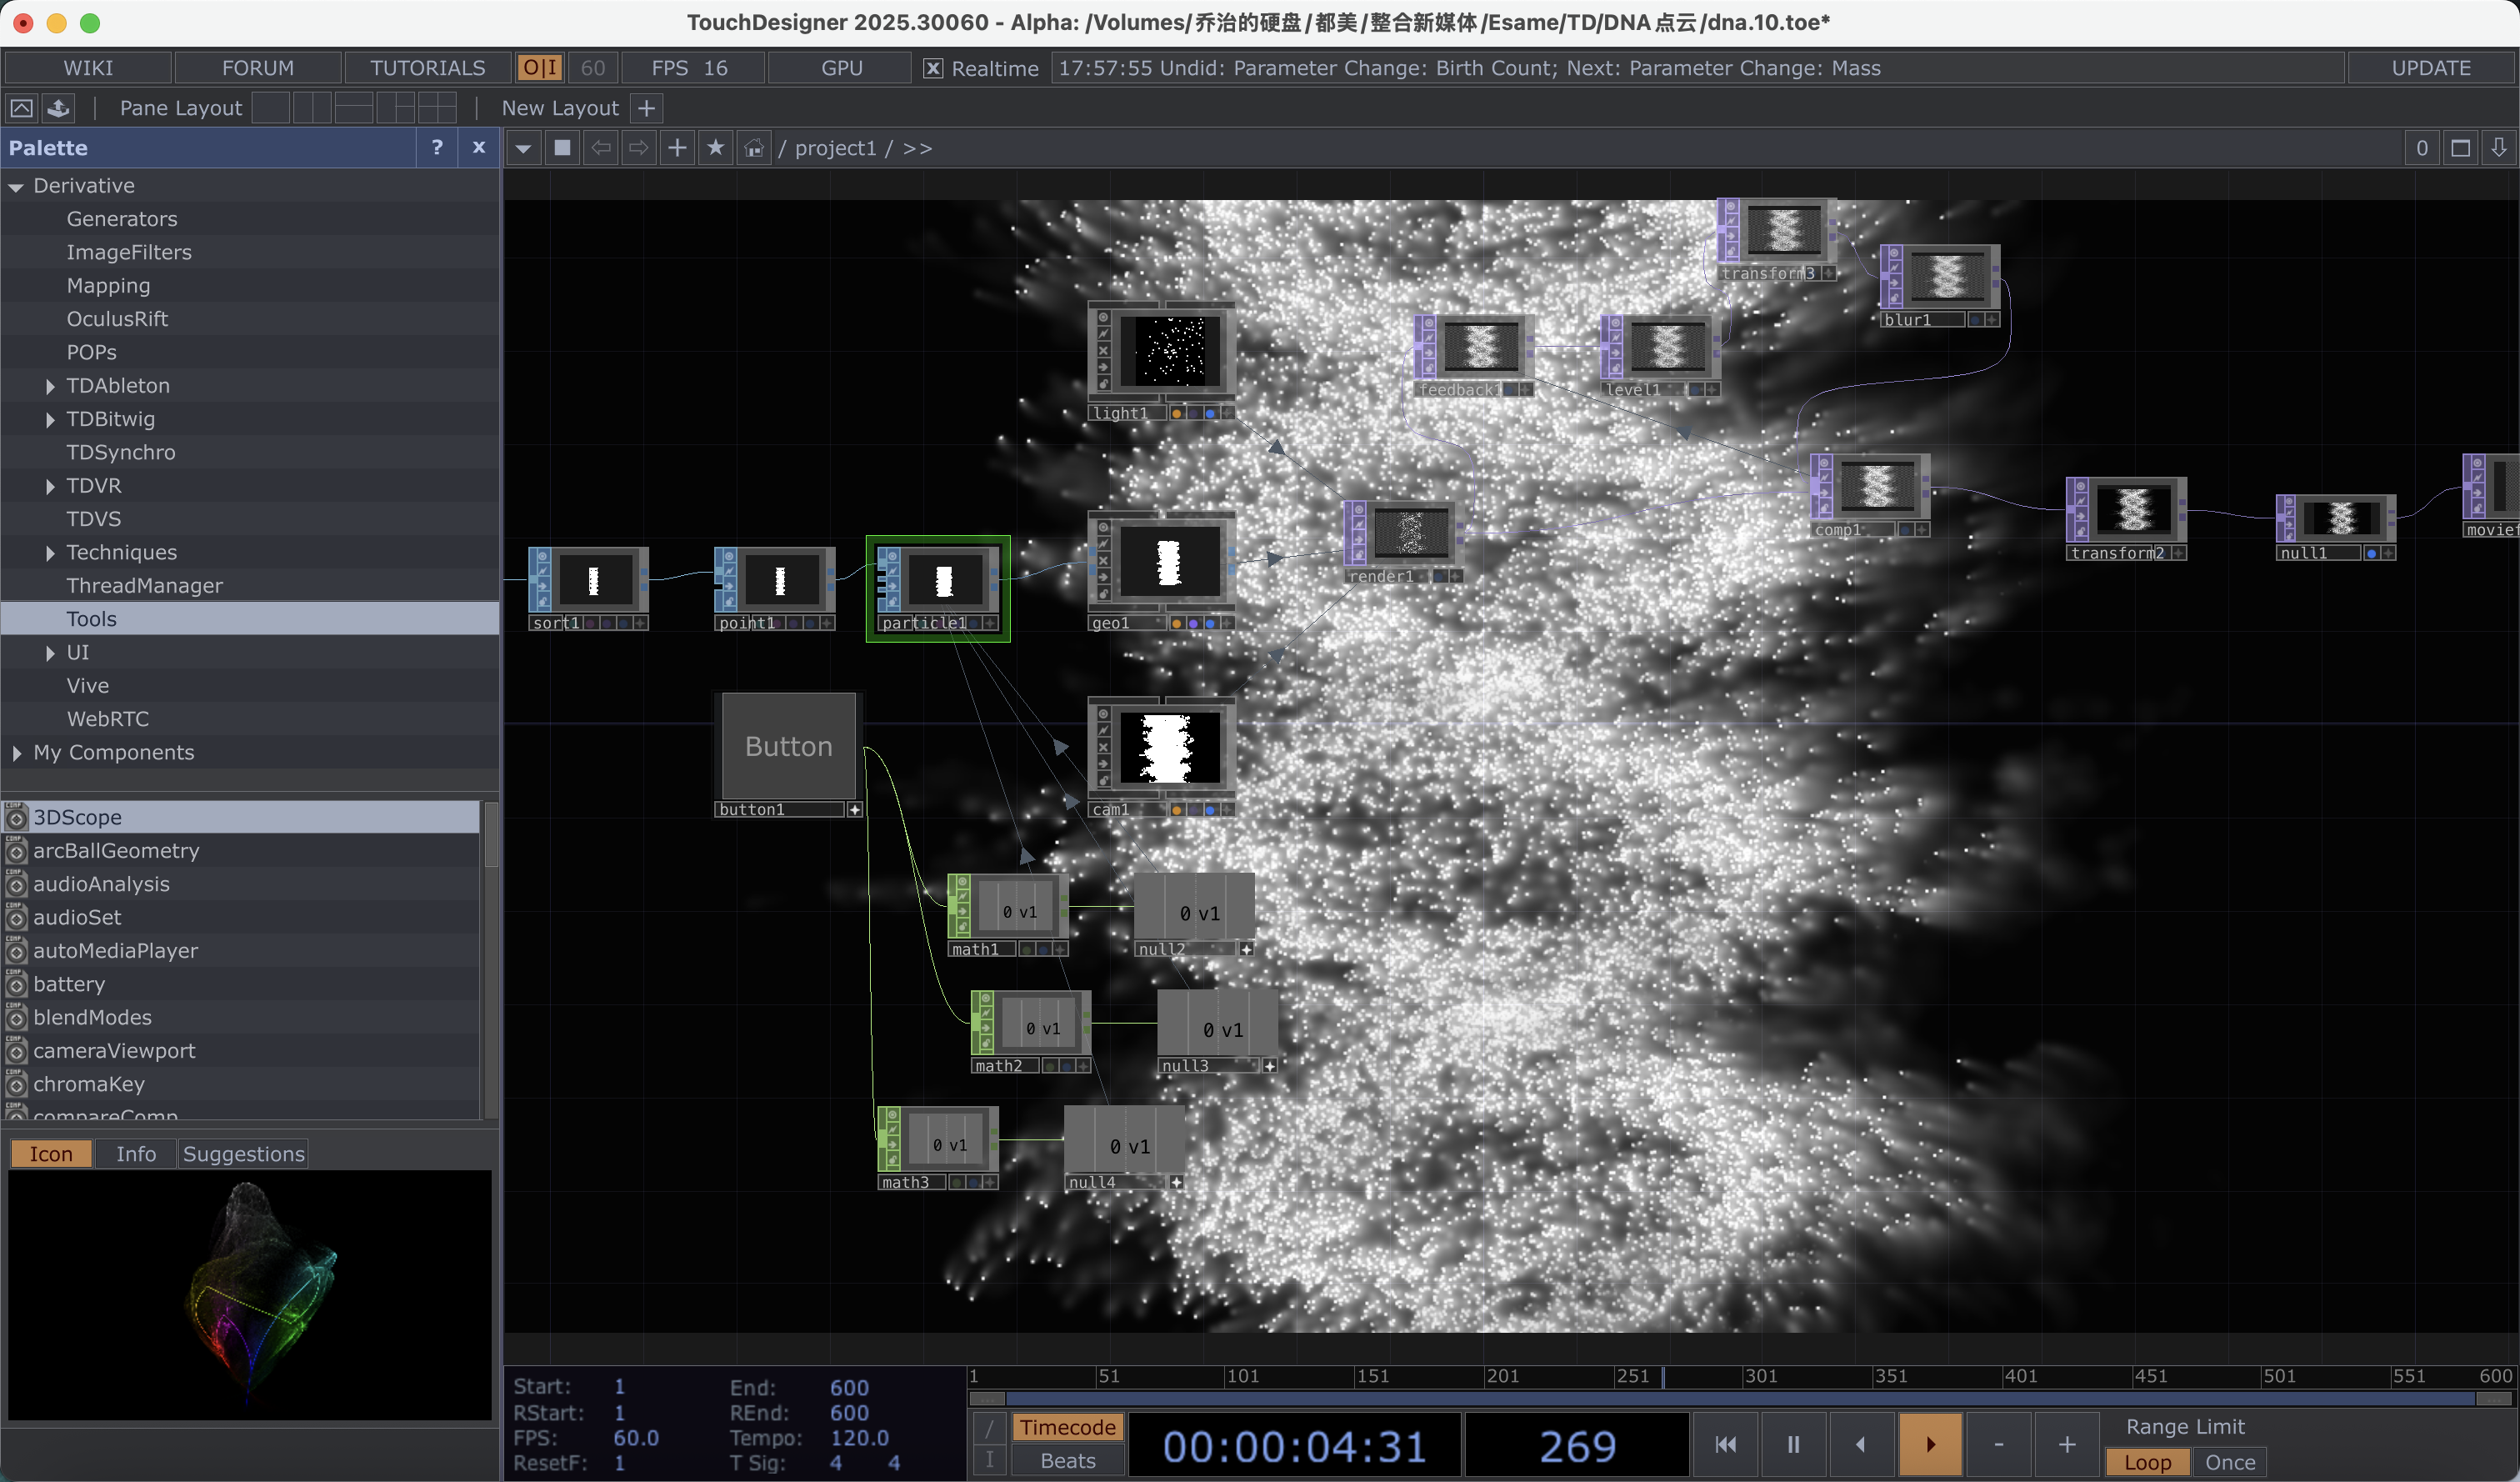Click the bookmark star icon
Viewport: 2520px width, 1482px height.
pos(716,148)
